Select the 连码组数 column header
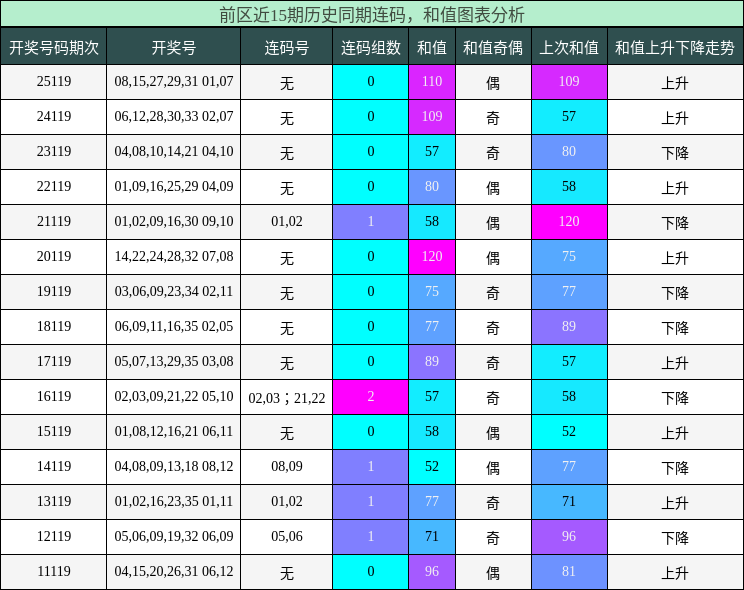The width and height of the screenshot is (744, 590). coord(371,47)
